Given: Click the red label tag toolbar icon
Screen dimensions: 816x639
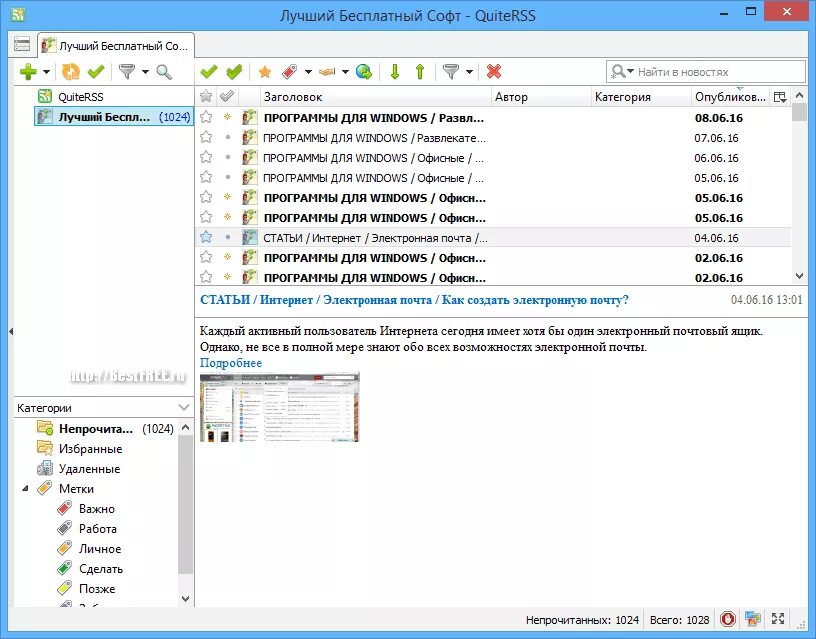Looking at the screenshot, I should click(x=290, y=72).
